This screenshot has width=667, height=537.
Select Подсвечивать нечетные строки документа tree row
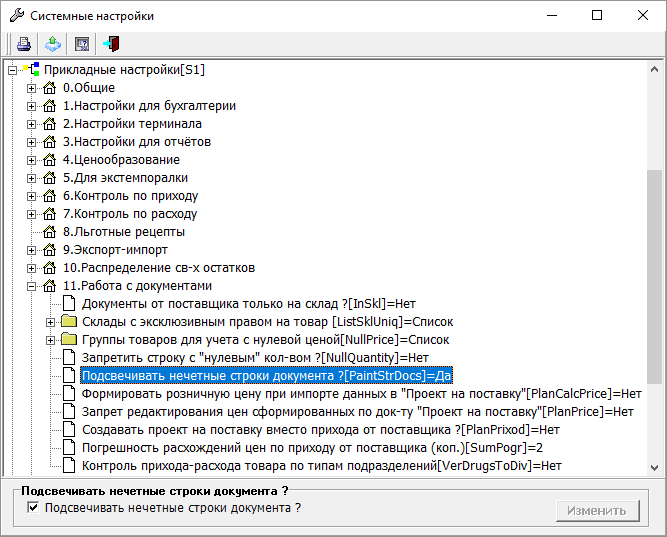pyautogui.click(x=266, y=376)
